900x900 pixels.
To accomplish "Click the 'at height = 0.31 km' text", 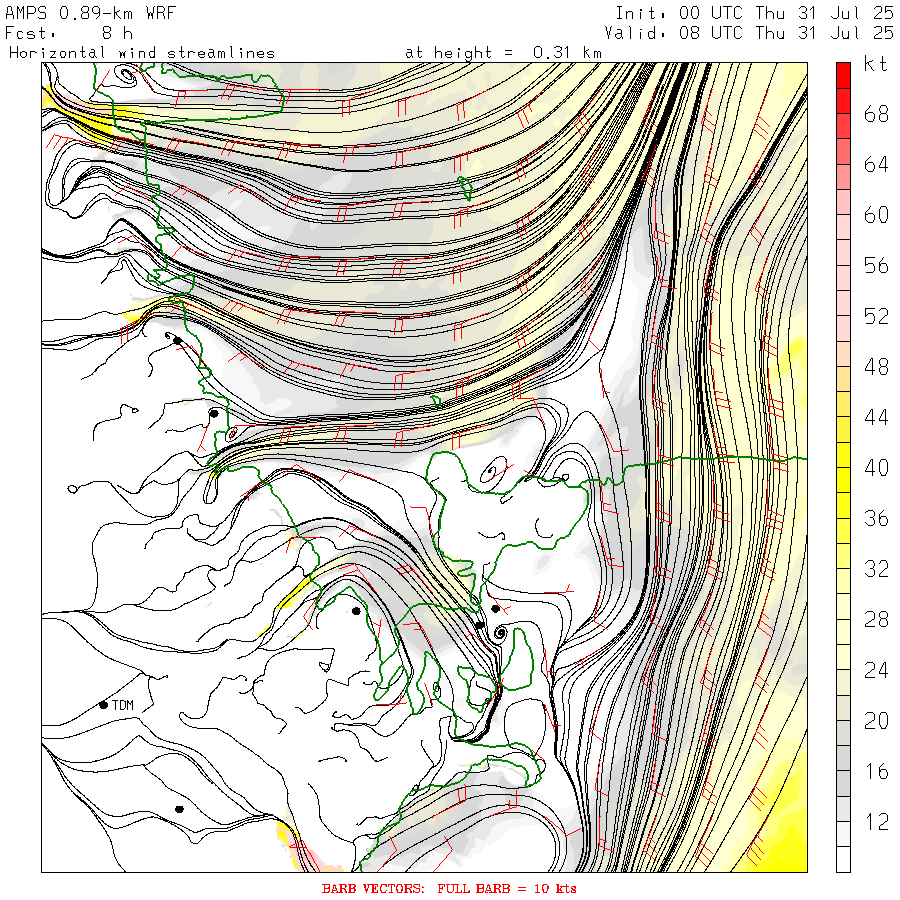I will [503, 53].
